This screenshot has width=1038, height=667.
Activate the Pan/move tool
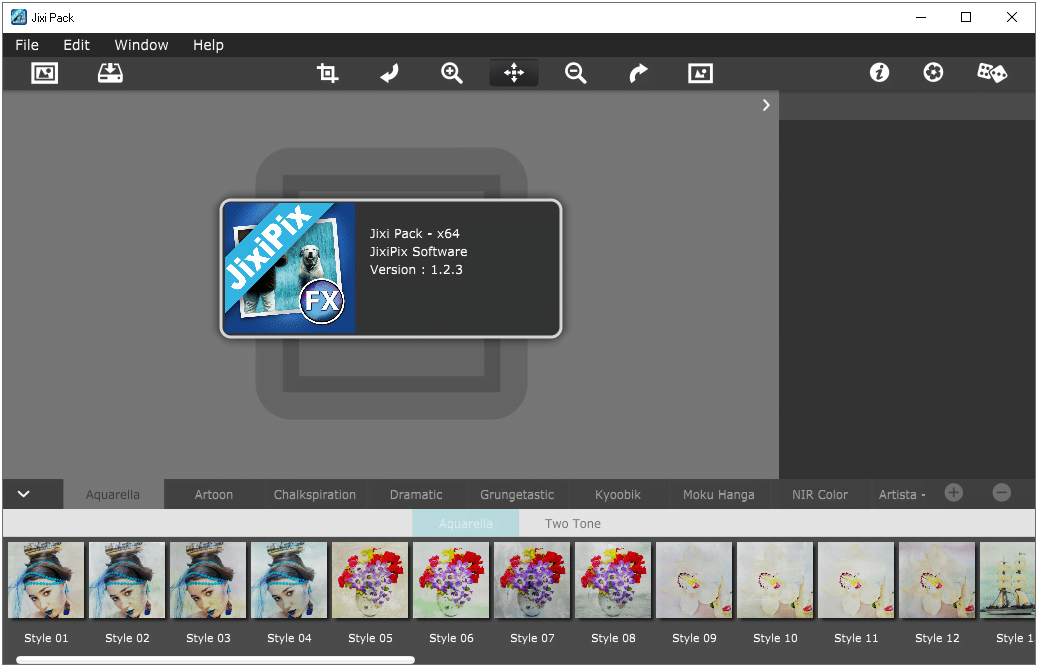click(514, 73)
